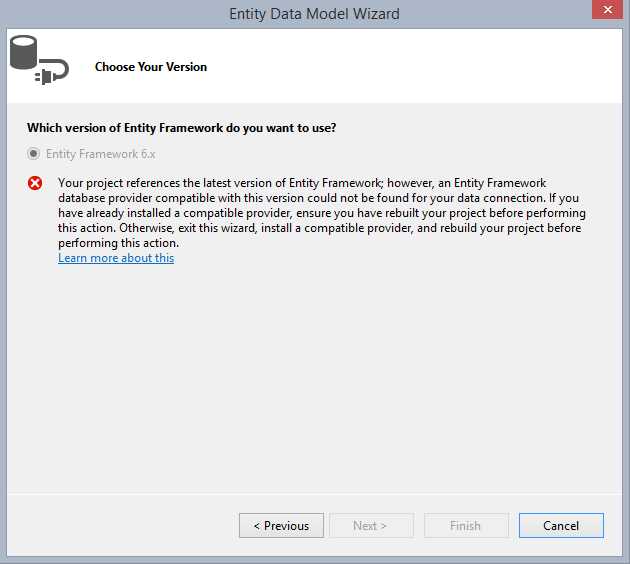Click the provider error message paragraph
The width and height of the screenshot is (630, 564).
click(320, 213)
